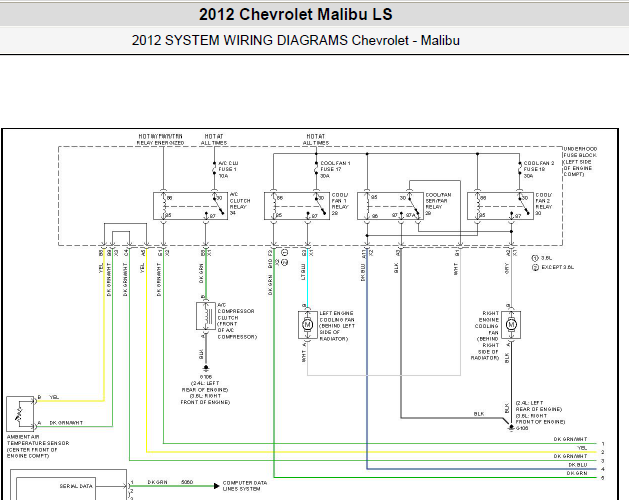Click the 'A/C COMPRESSOR CLUTCH' description text
Image resolution: width=629 pixels, height=500 pixels.
tap(237, 321)
